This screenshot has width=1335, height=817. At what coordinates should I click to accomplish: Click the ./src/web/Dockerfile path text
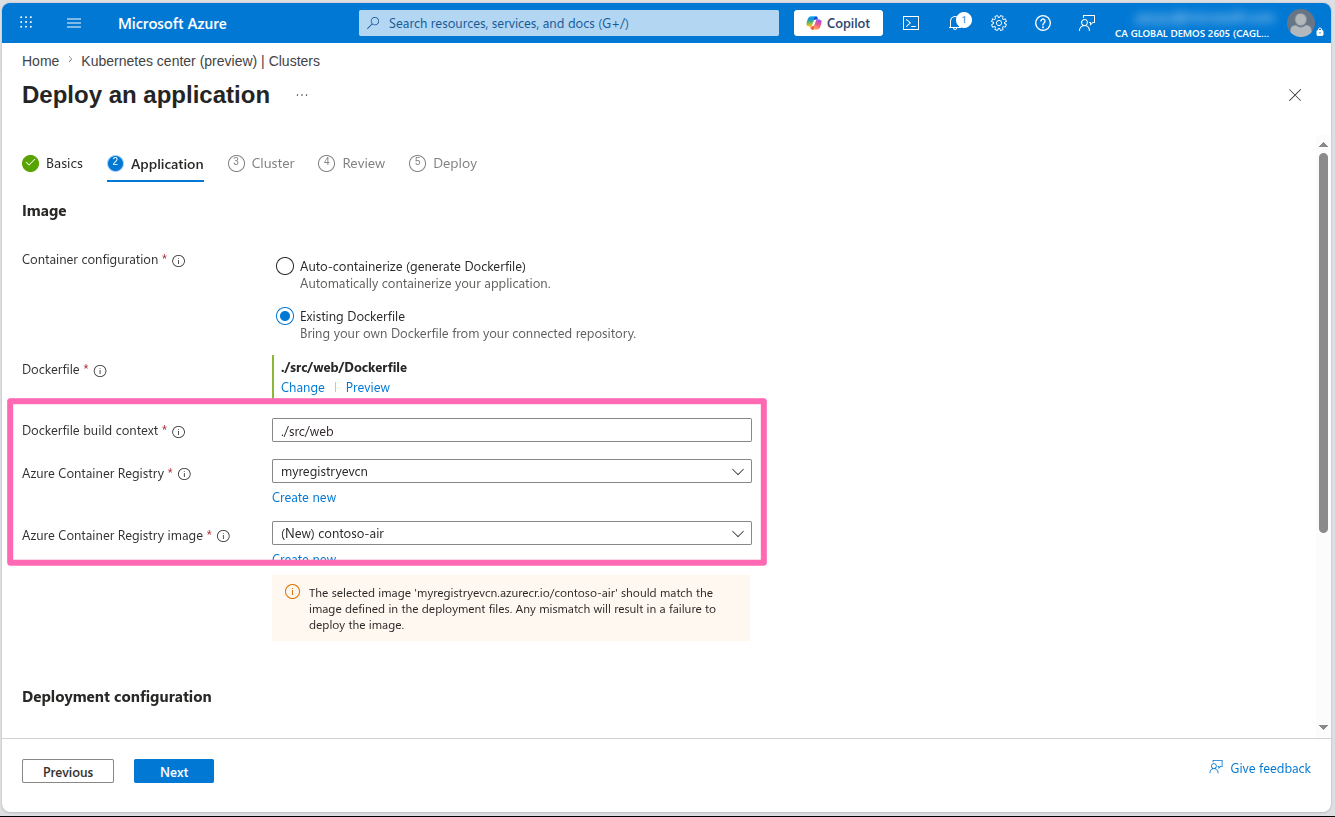coord(344,367)
